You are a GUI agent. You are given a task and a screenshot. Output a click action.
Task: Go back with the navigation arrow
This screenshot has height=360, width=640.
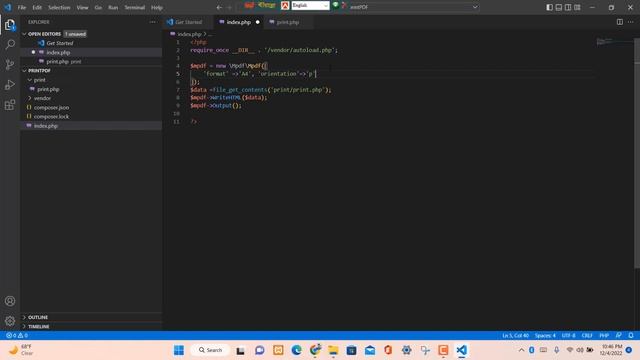[219, 7]
